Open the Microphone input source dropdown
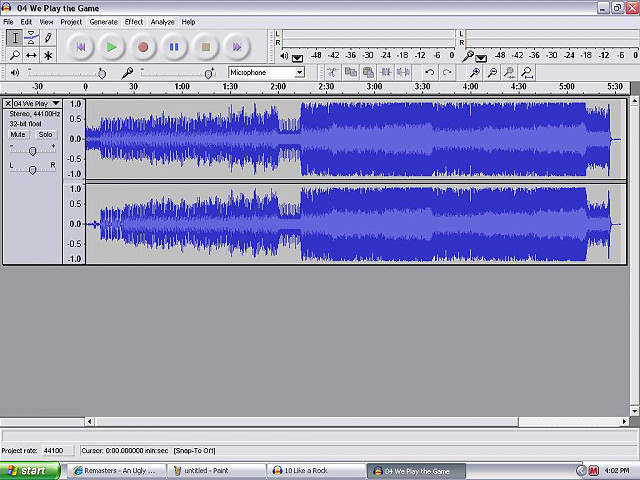Viewport: 640px width, 480px height. coord(300,73)
